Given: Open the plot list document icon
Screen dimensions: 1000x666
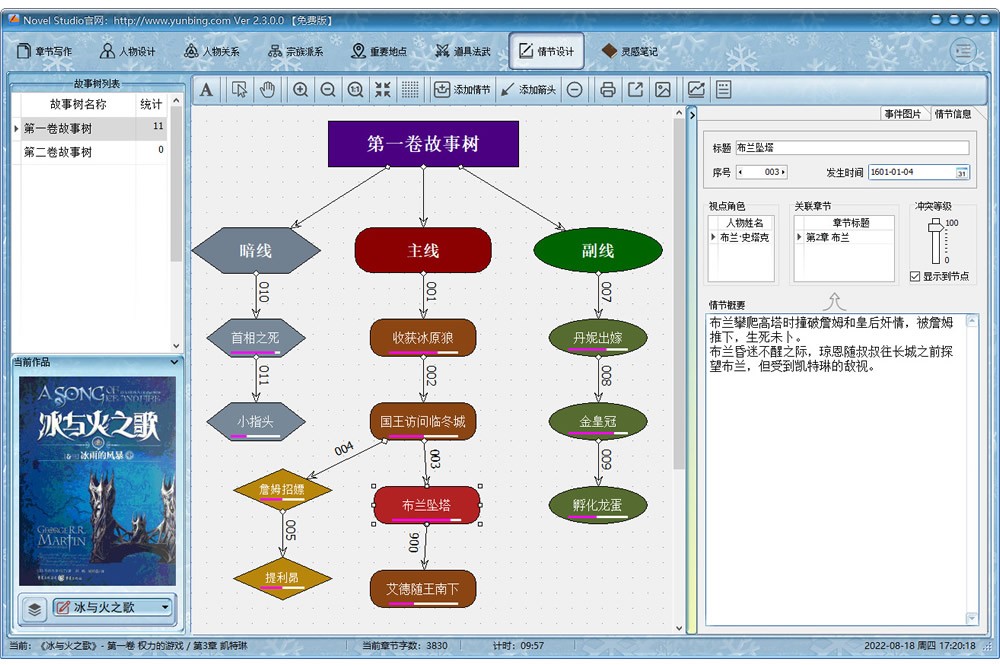Looking at the screenshot, I should coord(723,90).
